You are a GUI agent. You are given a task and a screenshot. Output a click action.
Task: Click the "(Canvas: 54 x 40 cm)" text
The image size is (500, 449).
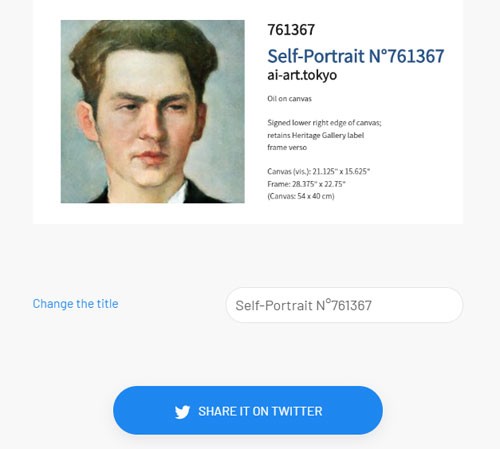(301, 196)
